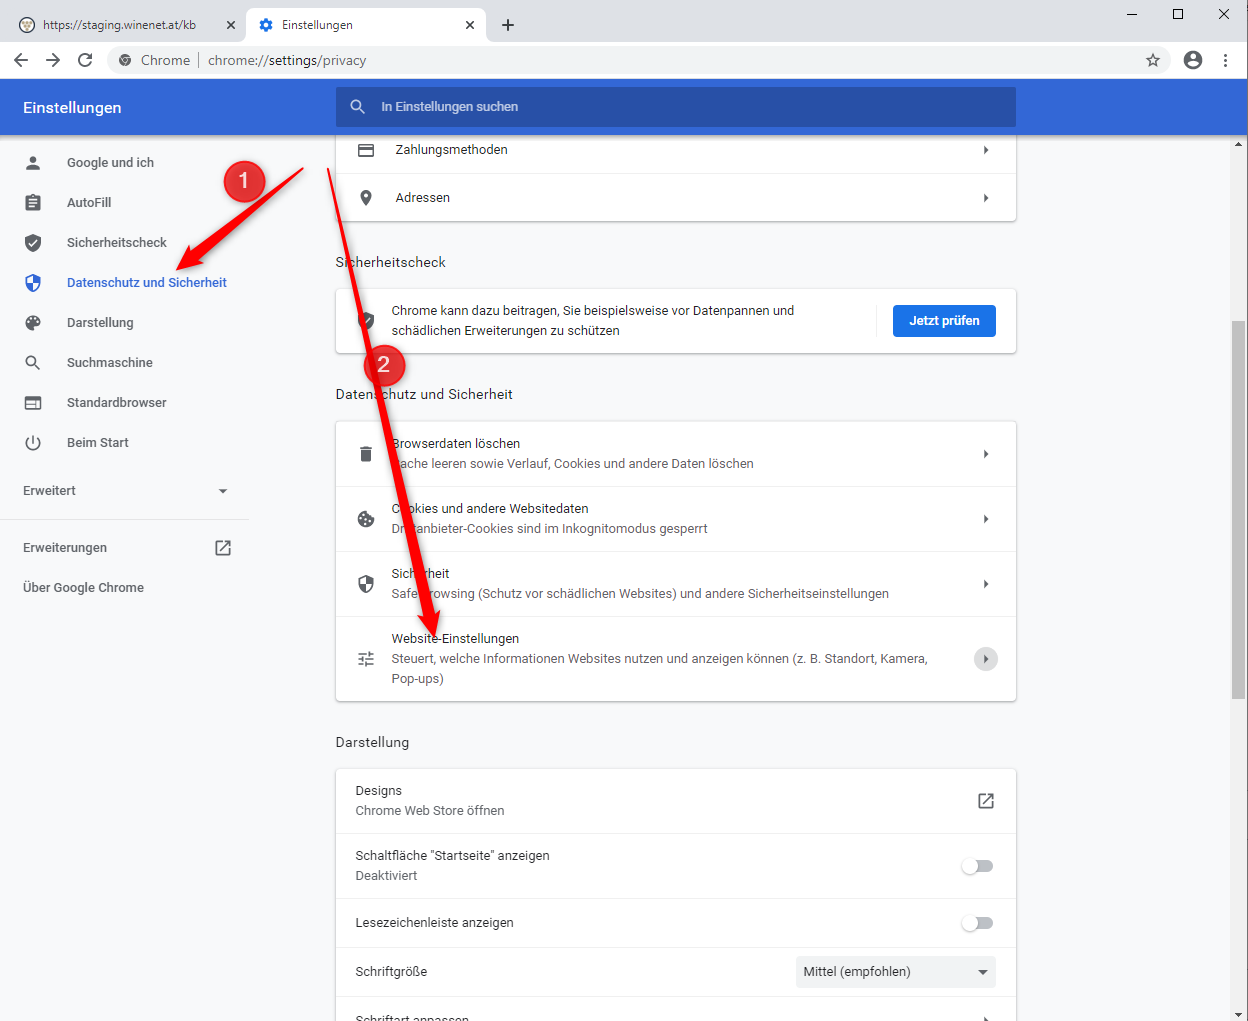
Task: Open the Schriftgröße dropdown set to Mittel
Action: click(x=895, y=972)
